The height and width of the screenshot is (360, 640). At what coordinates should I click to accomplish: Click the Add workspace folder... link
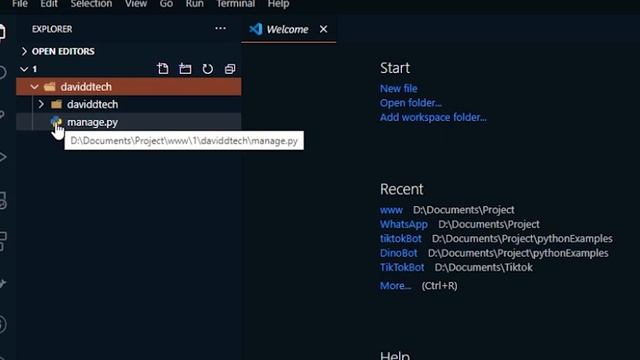point(433,118)
